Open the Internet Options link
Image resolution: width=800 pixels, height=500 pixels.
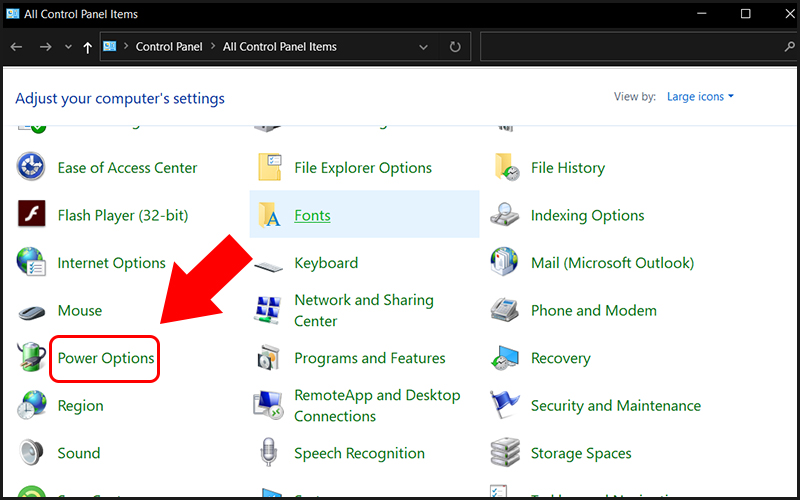(111, 263)
